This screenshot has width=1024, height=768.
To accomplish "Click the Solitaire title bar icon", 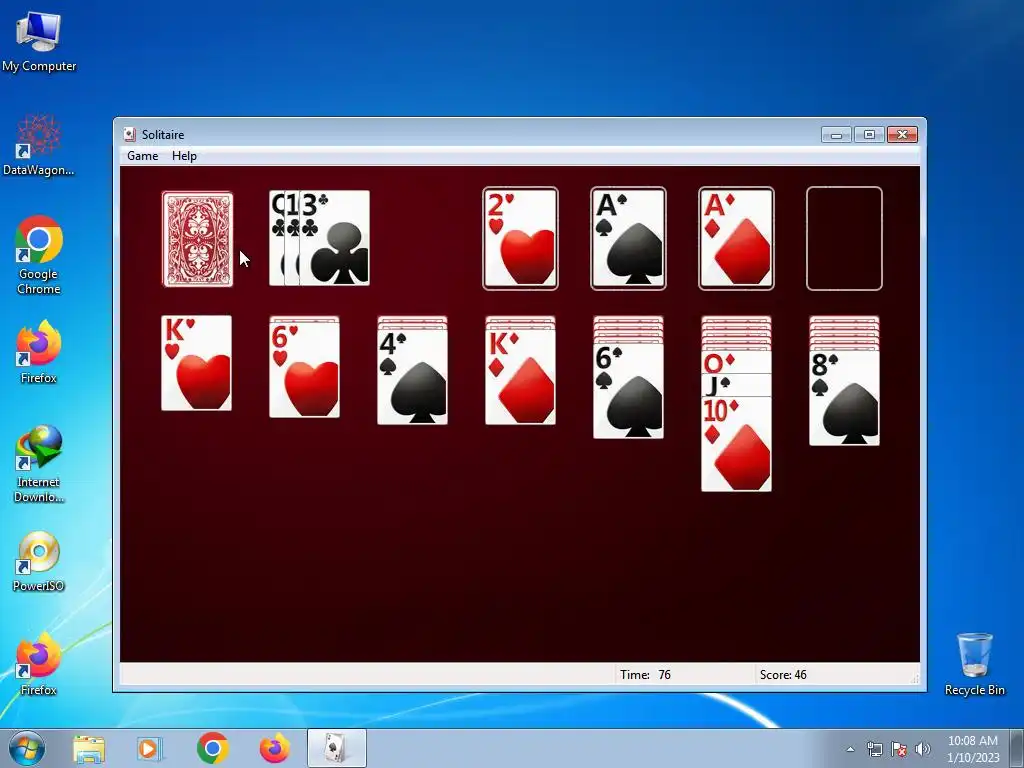I will [x=129, y=135].
